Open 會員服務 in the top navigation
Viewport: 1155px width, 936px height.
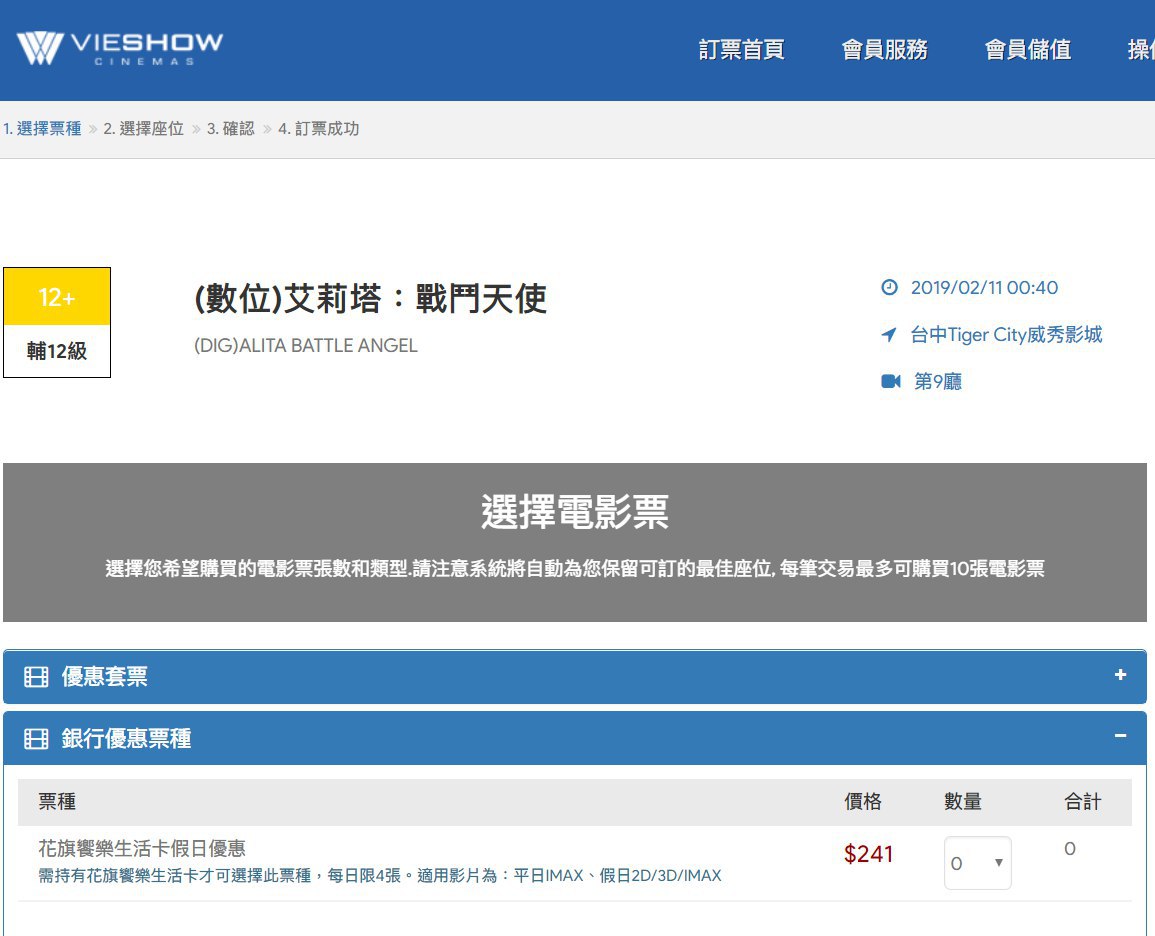(884, 50)
